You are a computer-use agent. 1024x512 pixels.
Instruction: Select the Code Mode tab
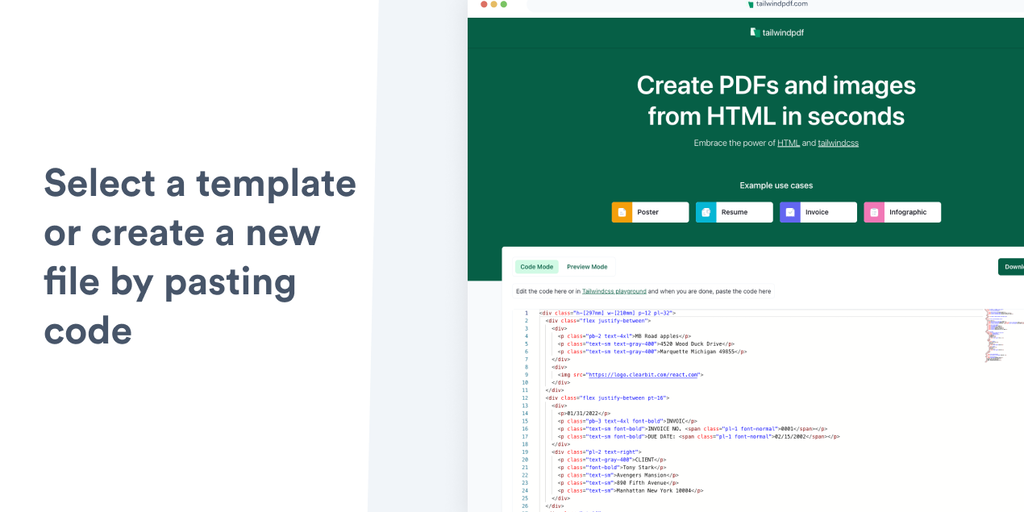tap(537, 267)
